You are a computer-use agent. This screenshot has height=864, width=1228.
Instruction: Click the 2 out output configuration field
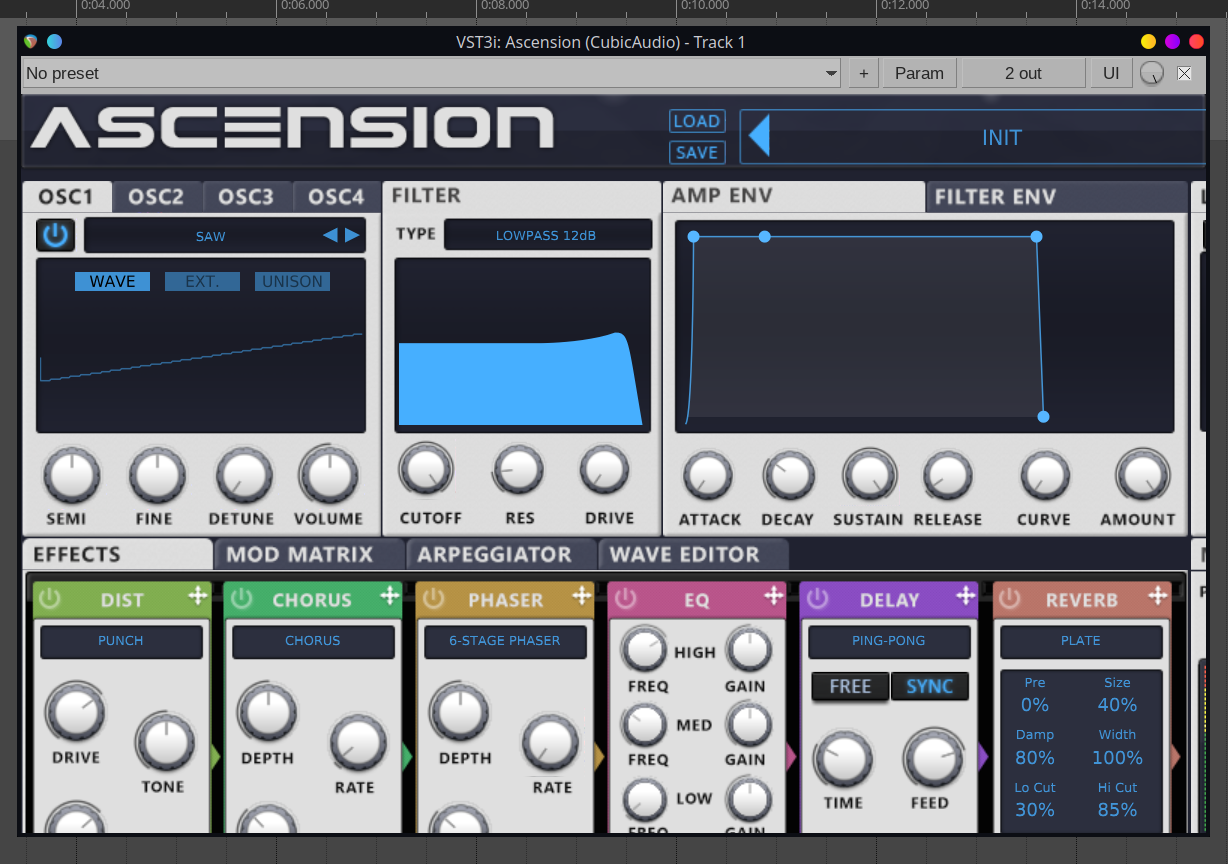pos(1022,73)
